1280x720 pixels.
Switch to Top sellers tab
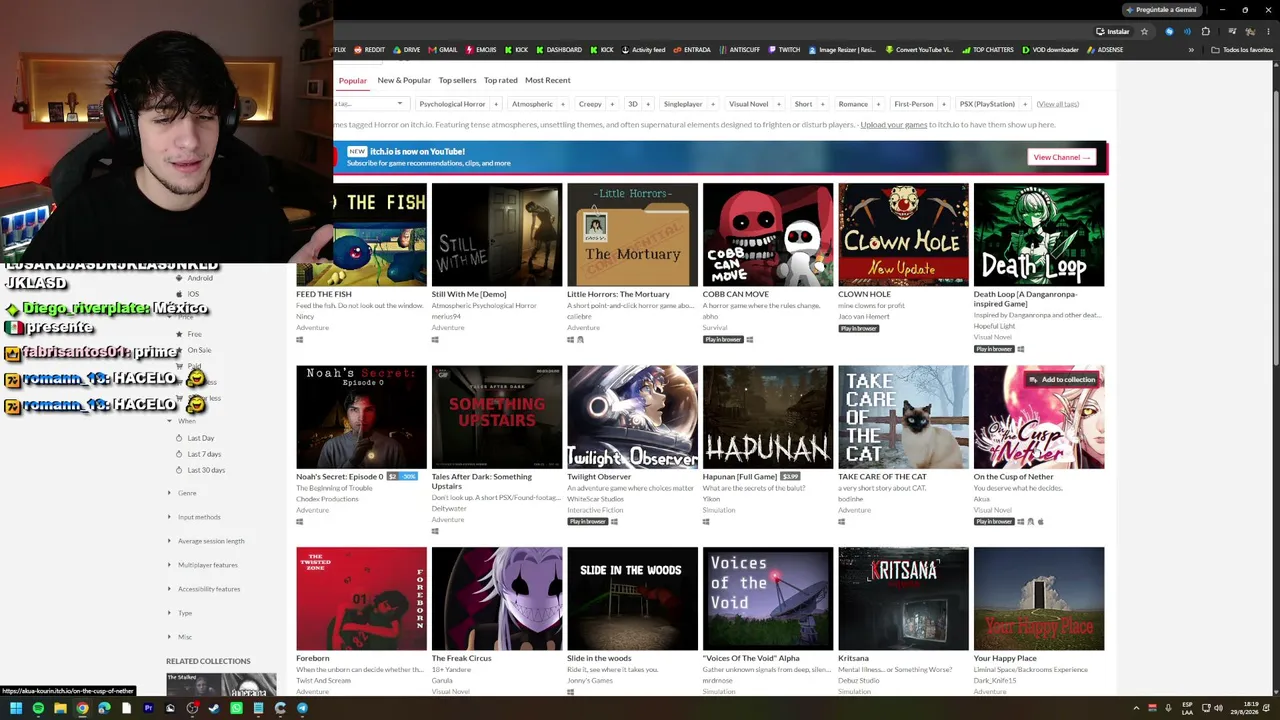pos(457,80)
